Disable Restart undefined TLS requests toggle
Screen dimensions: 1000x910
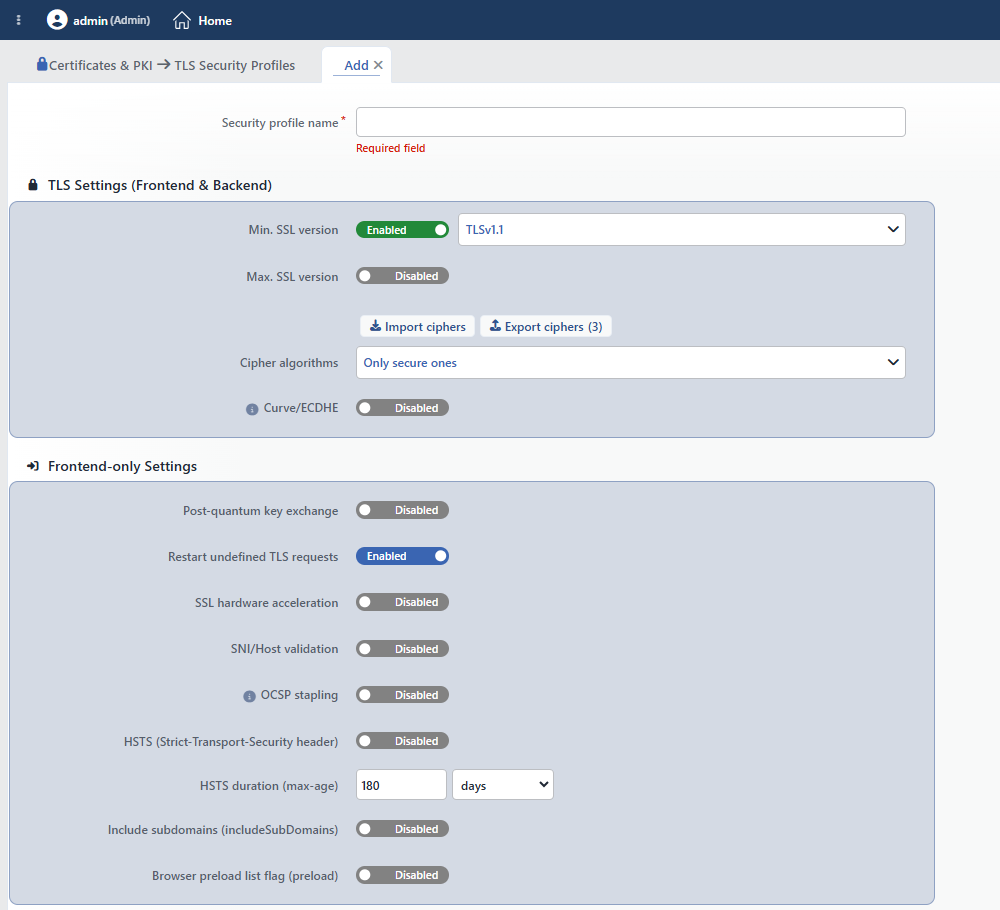[402, 556]
